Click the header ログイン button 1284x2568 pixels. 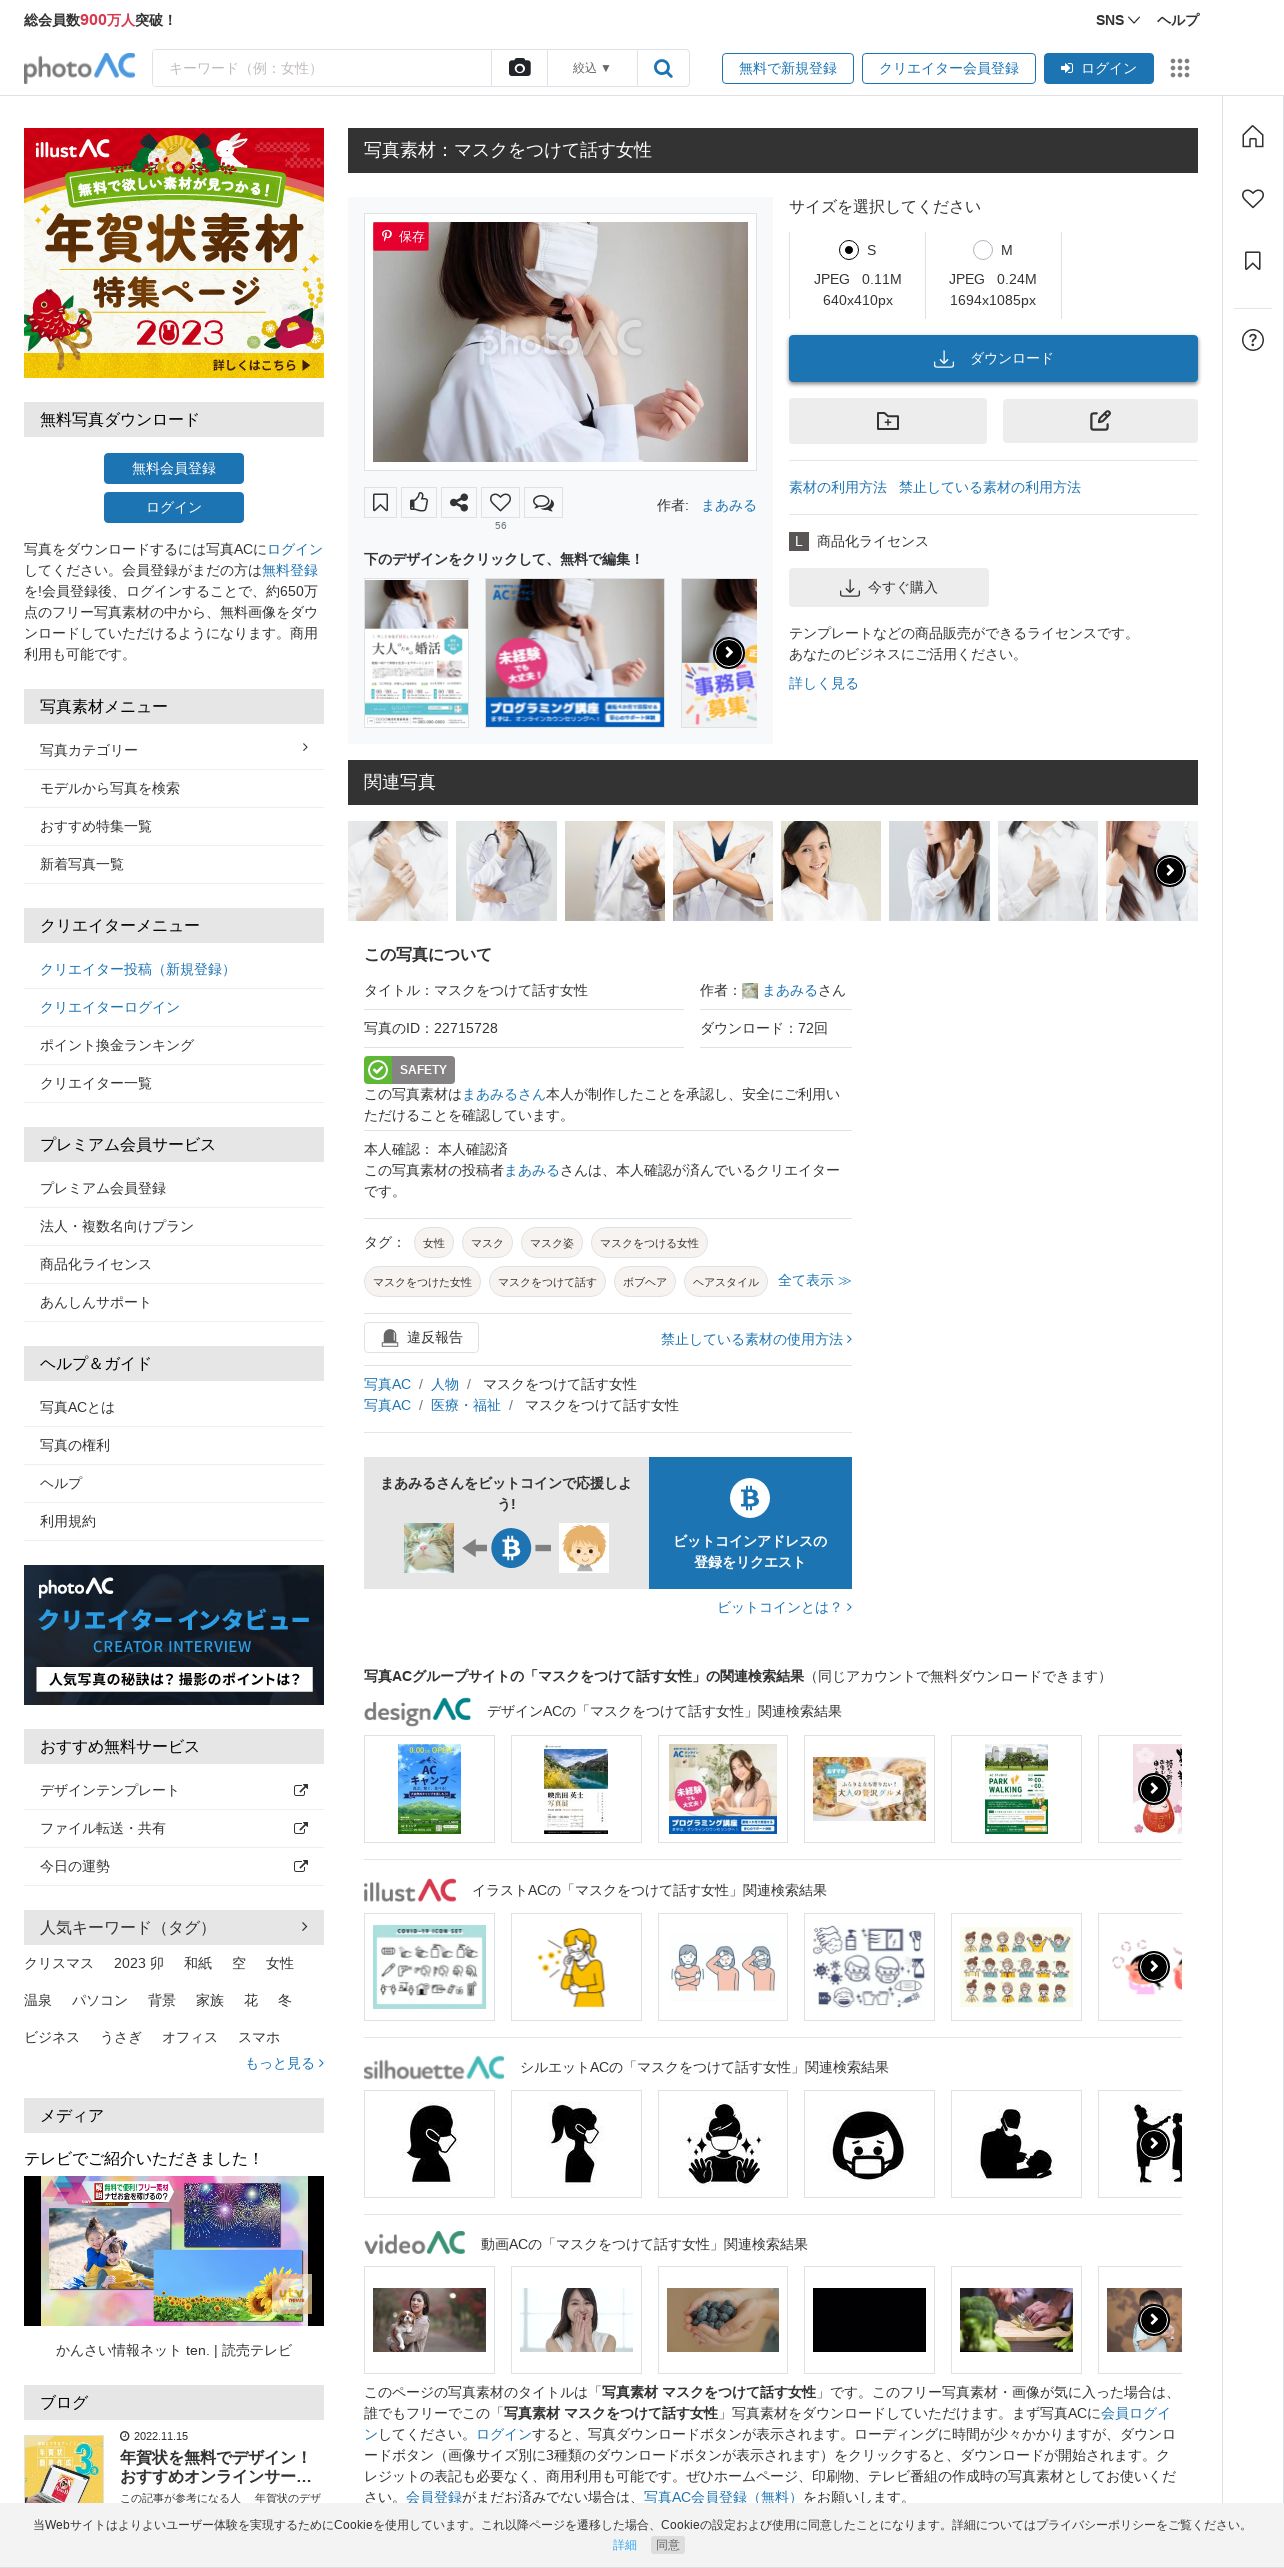point(1099,68)
